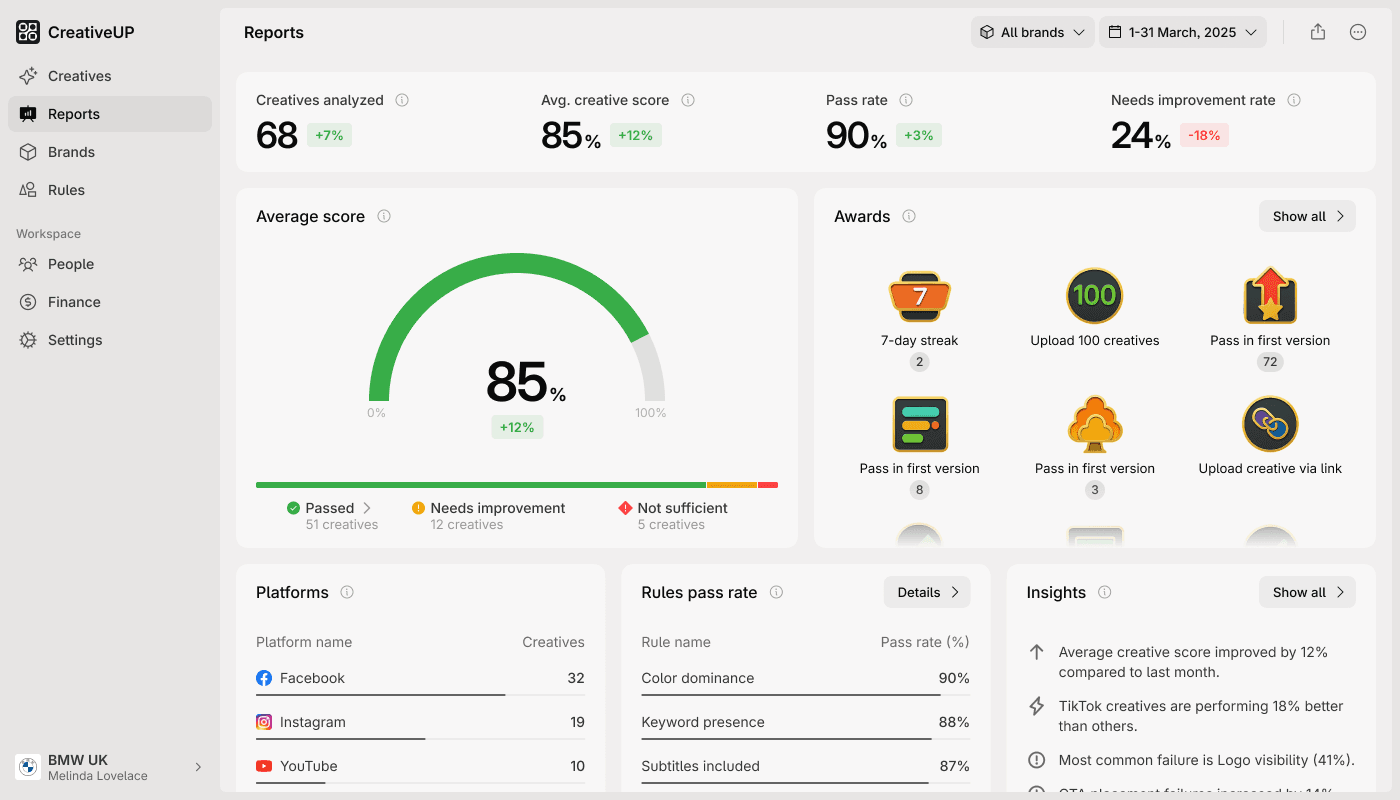This screenshot has width=1400, height=800.
Task: Open the Rules section
Action: tap(67, 189)
